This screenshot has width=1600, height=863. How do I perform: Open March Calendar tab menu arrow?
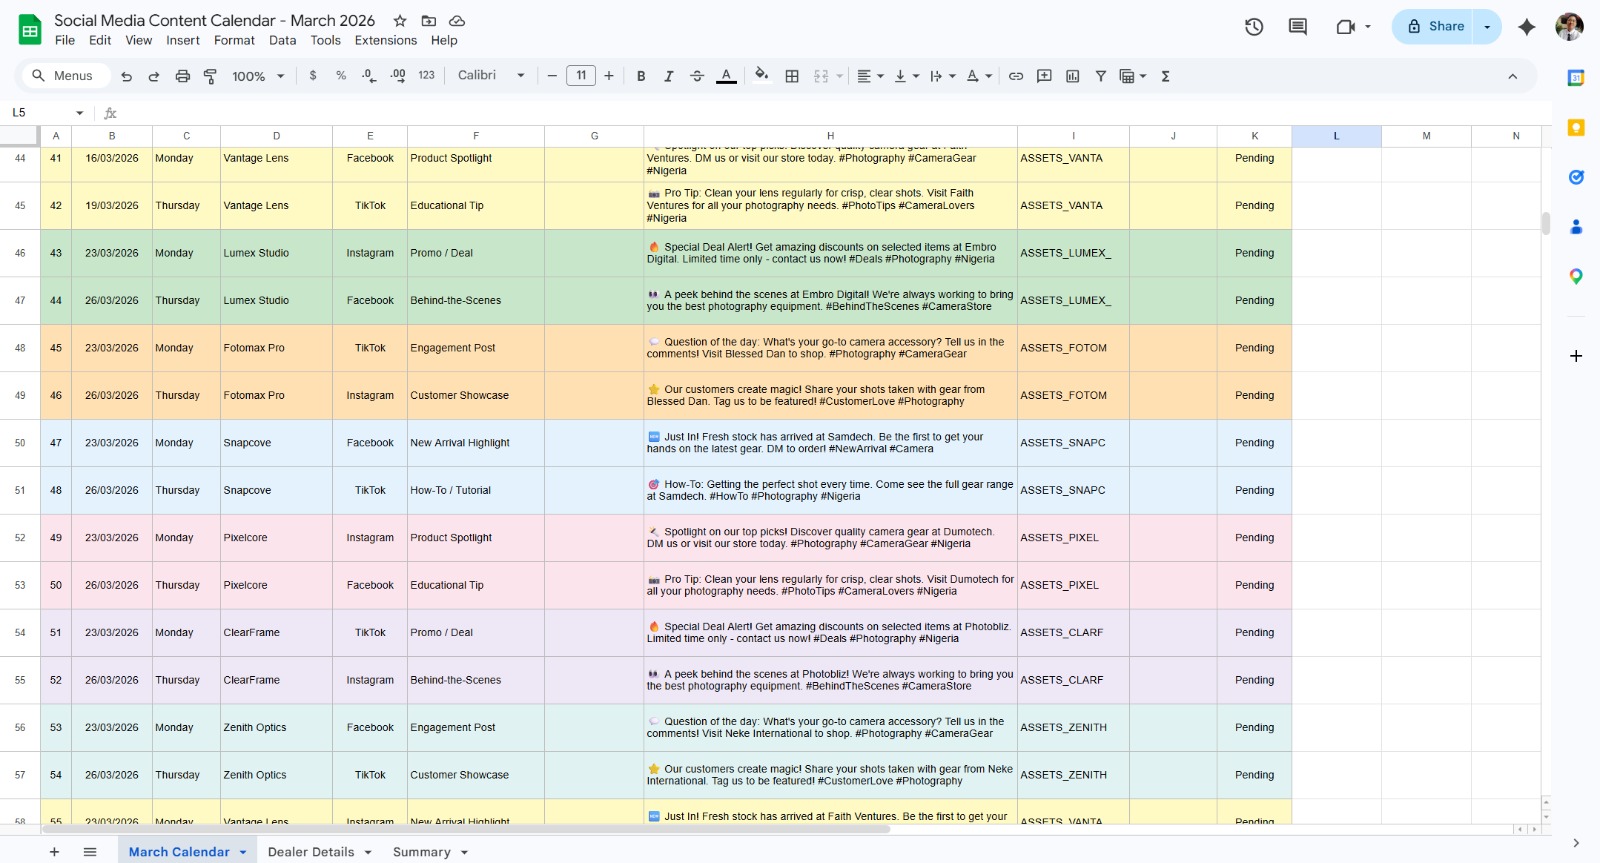(243, 852)
